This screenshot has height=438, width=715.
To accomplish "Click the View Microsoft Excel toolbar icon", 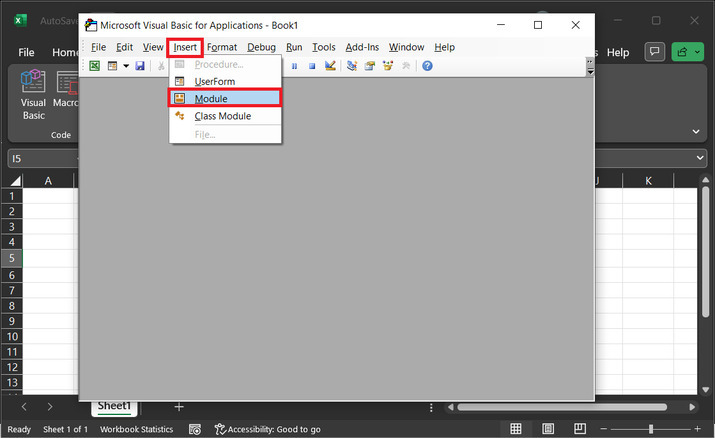I will pyautogui.click(x=94, y=66).
